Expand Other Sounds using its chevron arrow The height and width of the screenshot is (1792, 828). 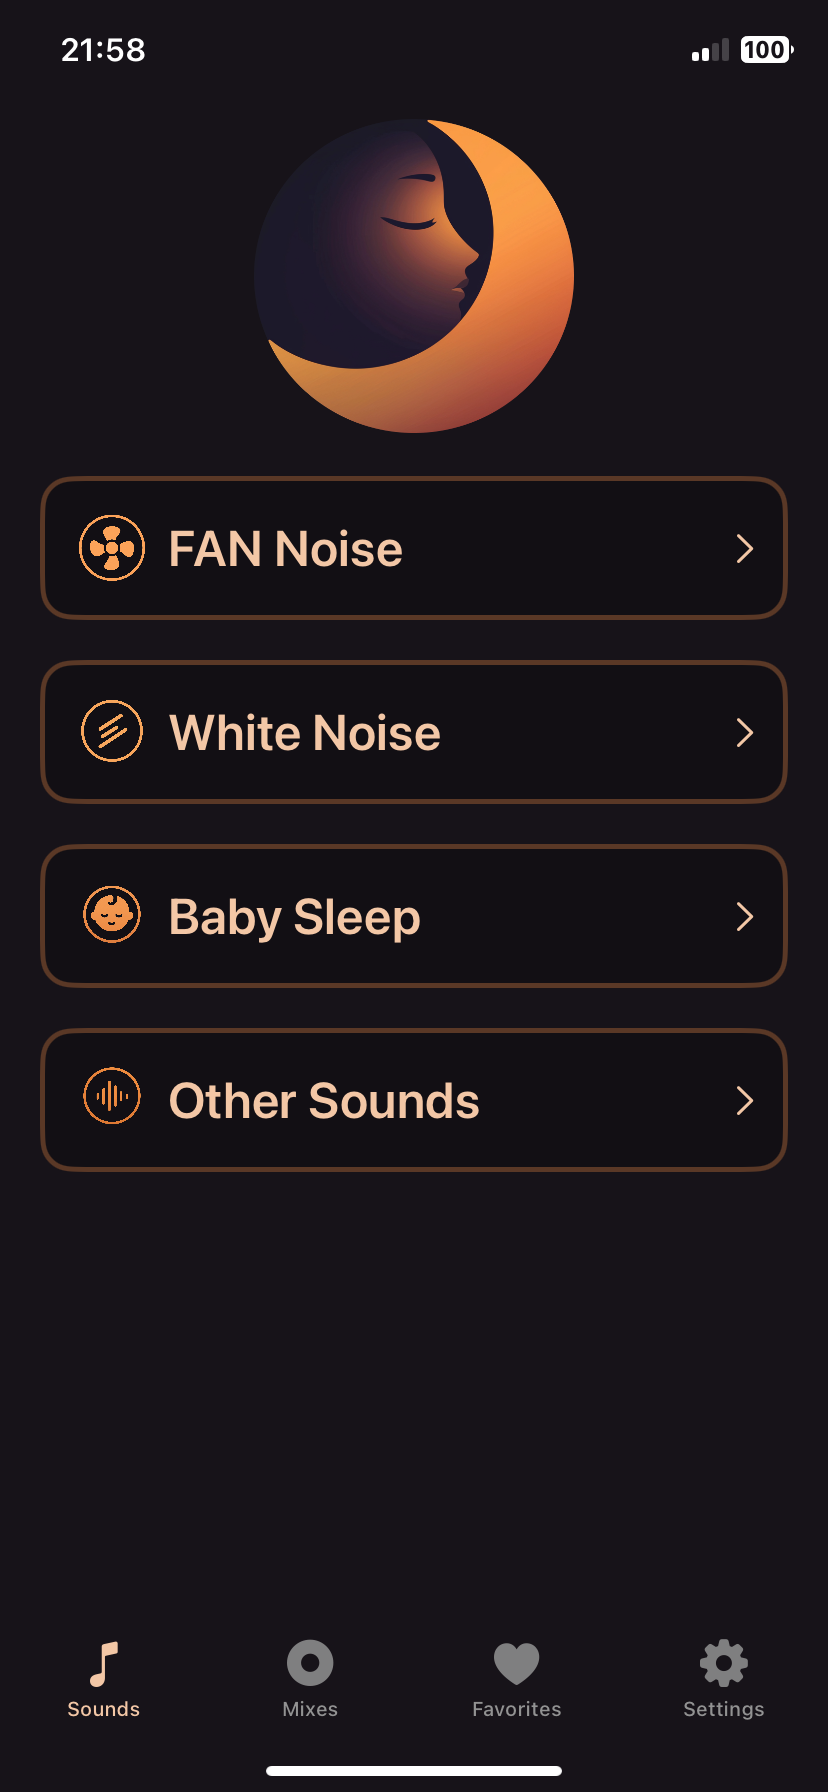point(744,1100)
